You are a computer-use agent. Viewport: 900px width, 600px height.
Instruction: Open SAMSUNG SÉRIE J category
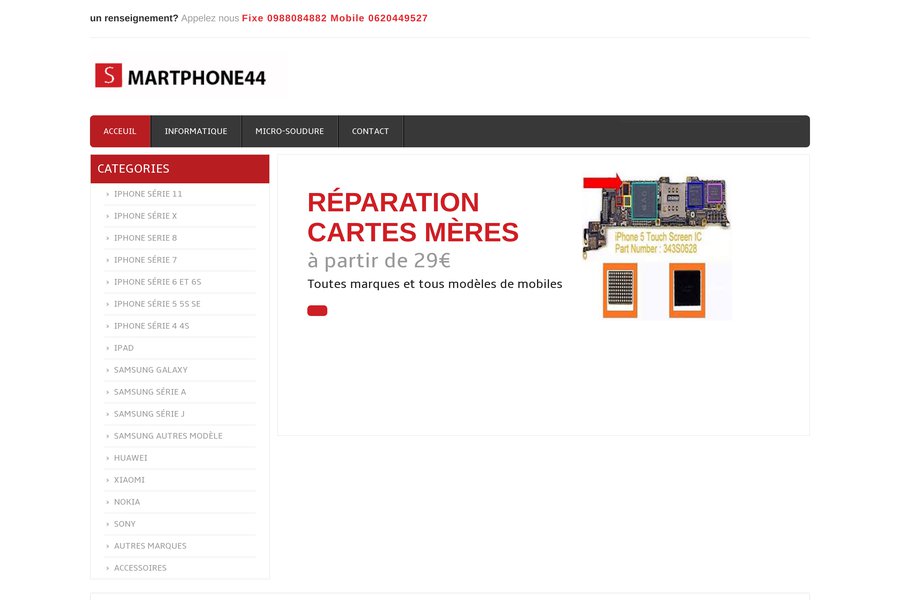149,414
